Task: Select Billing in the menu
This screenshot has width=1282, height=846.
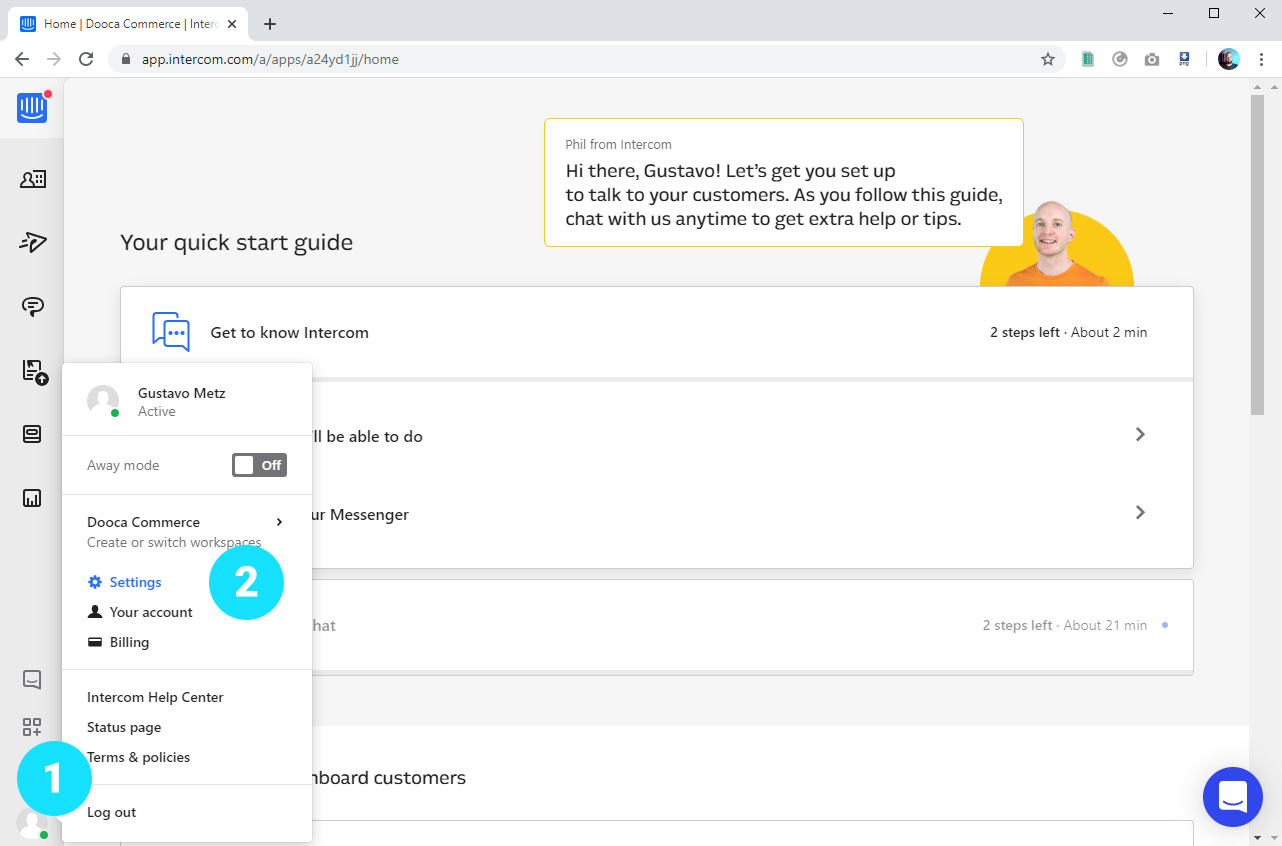Action: click(129, 642)
